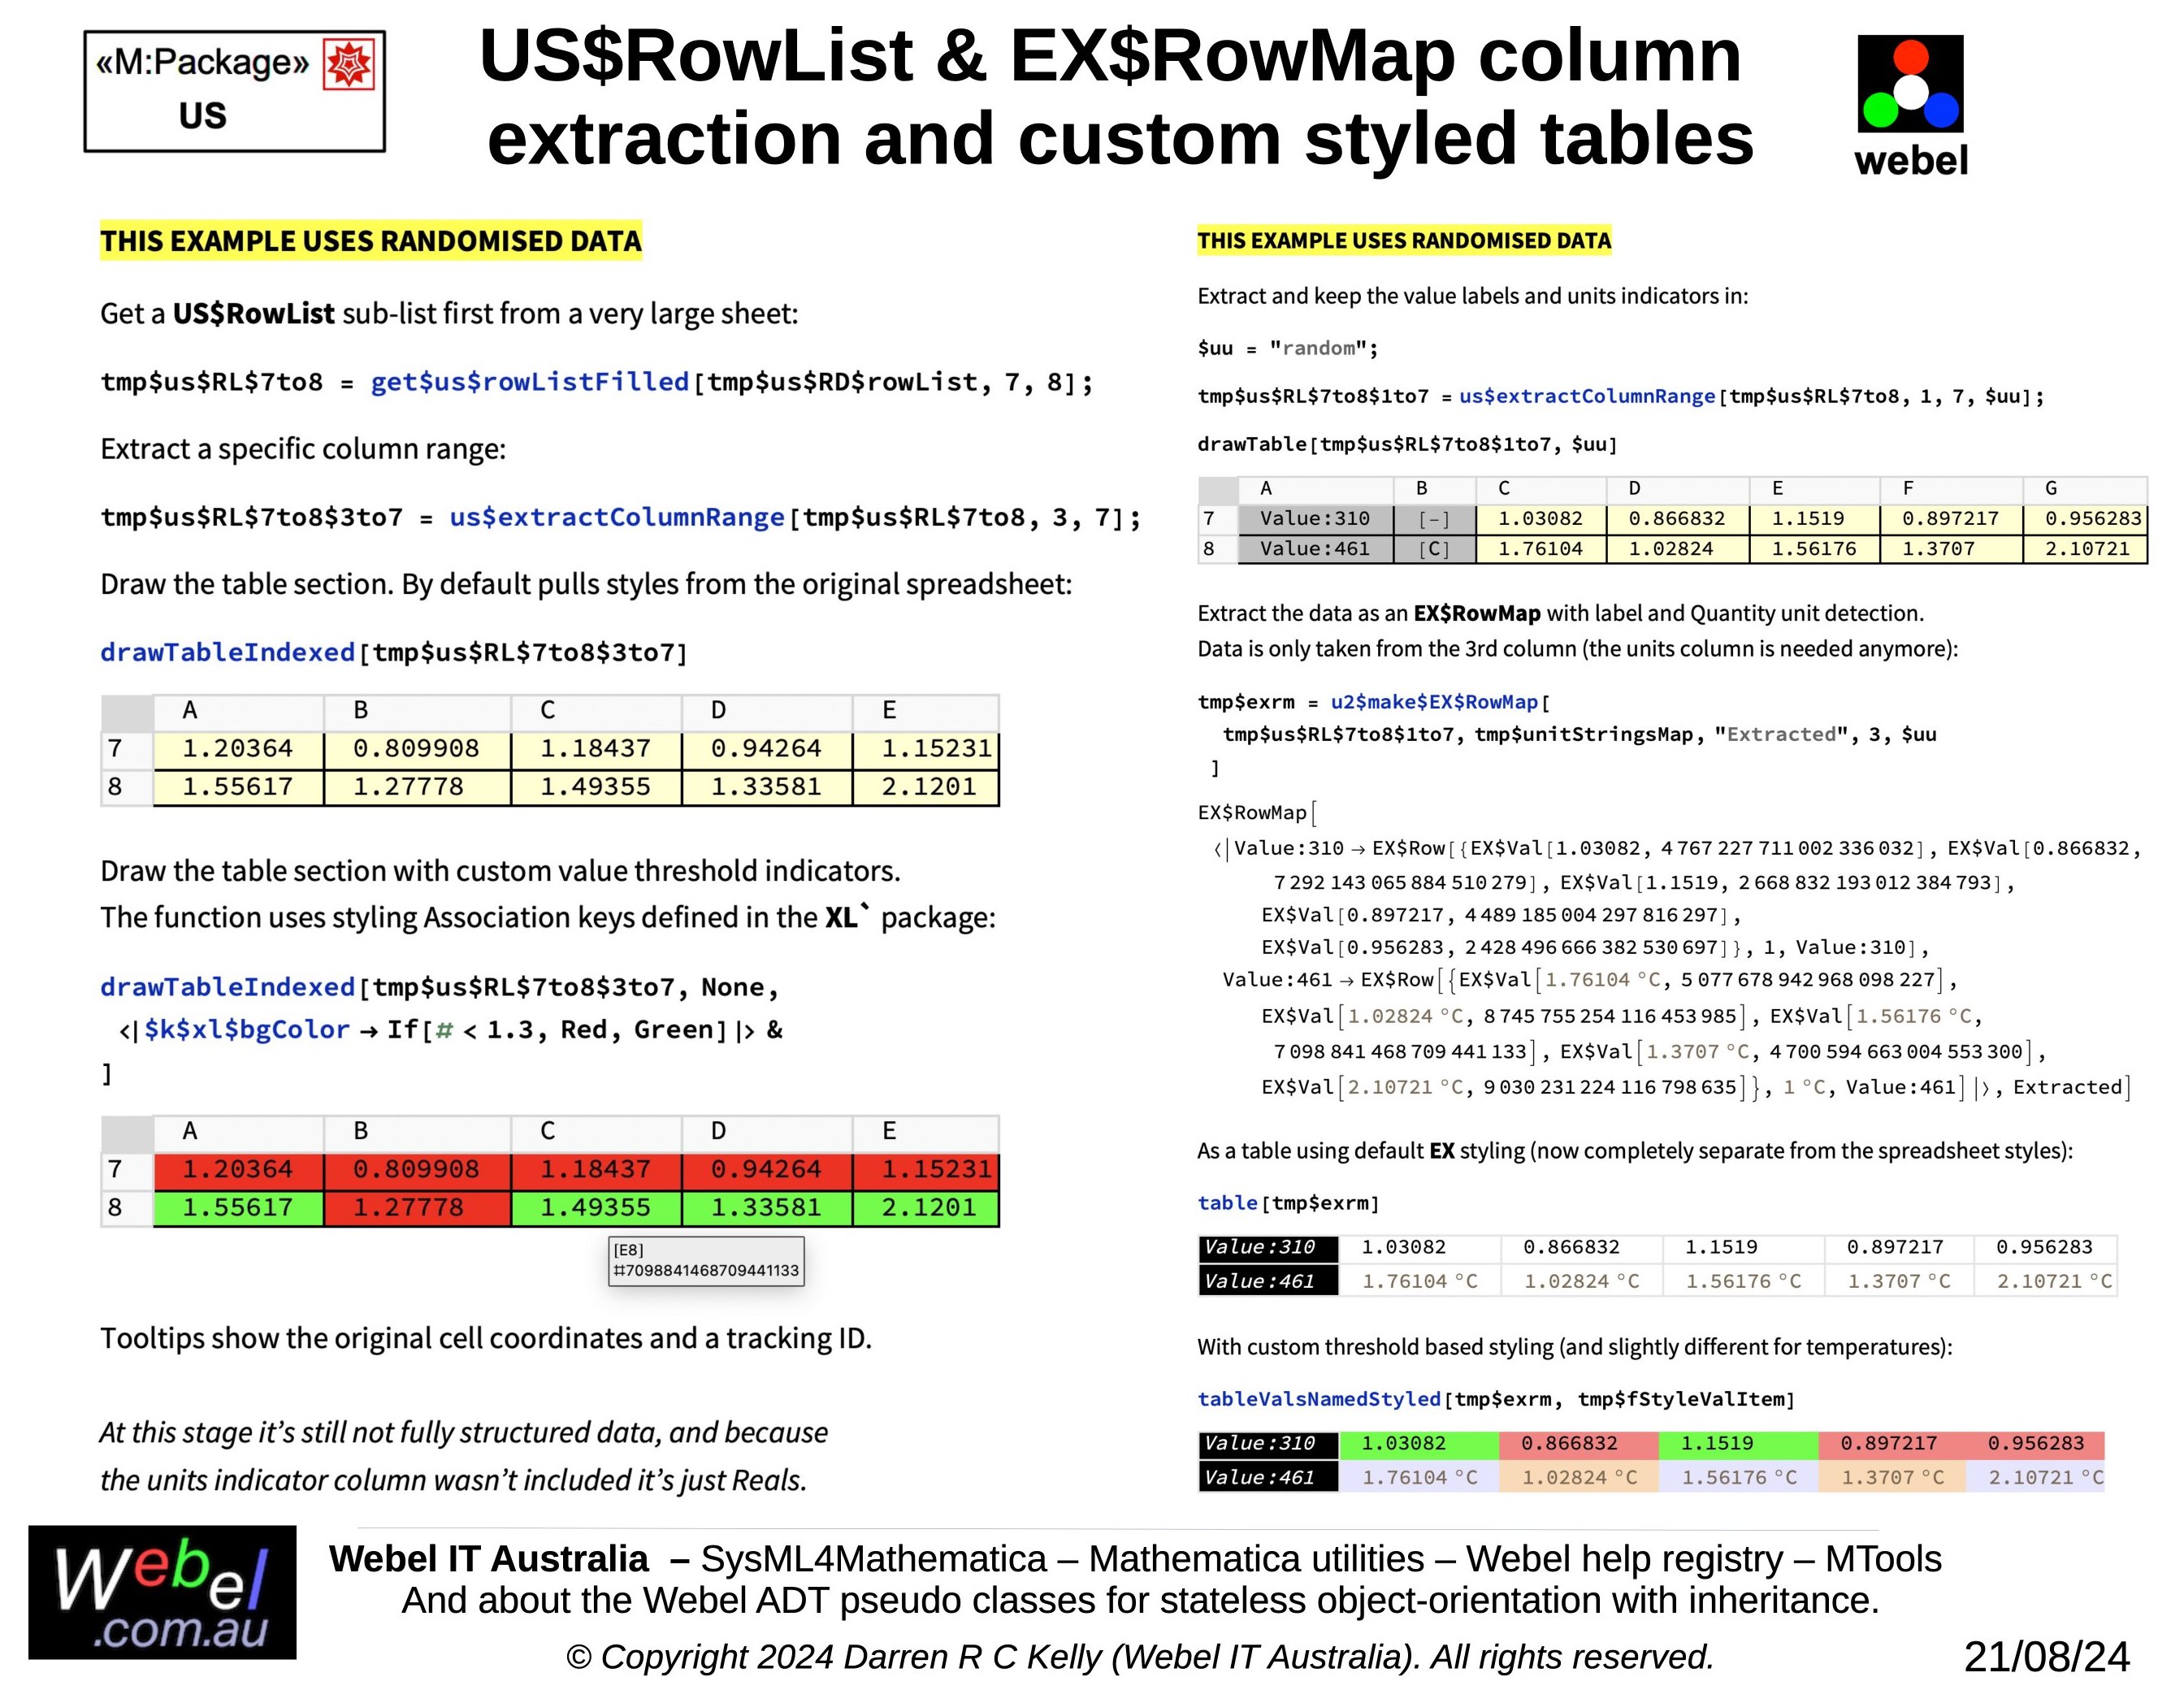The image size is (2184, 1690).
Task: Click gray Value:310 cell in drawTable output
Action: pyautogui.click(x=1315, y=519)
